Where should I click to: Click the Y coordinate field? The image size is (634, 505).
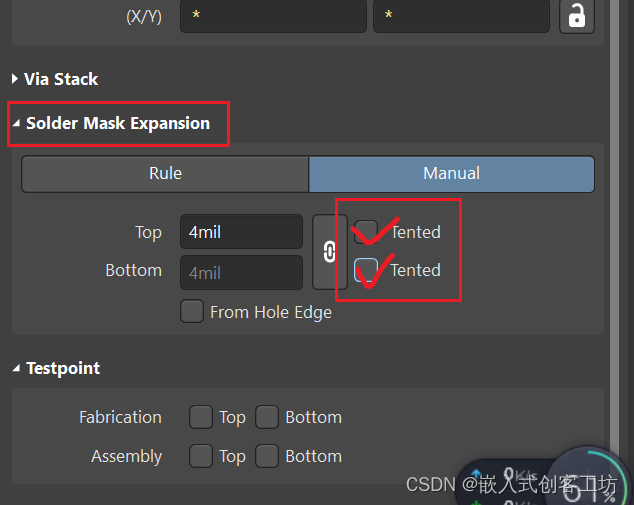tap(461, 17)
